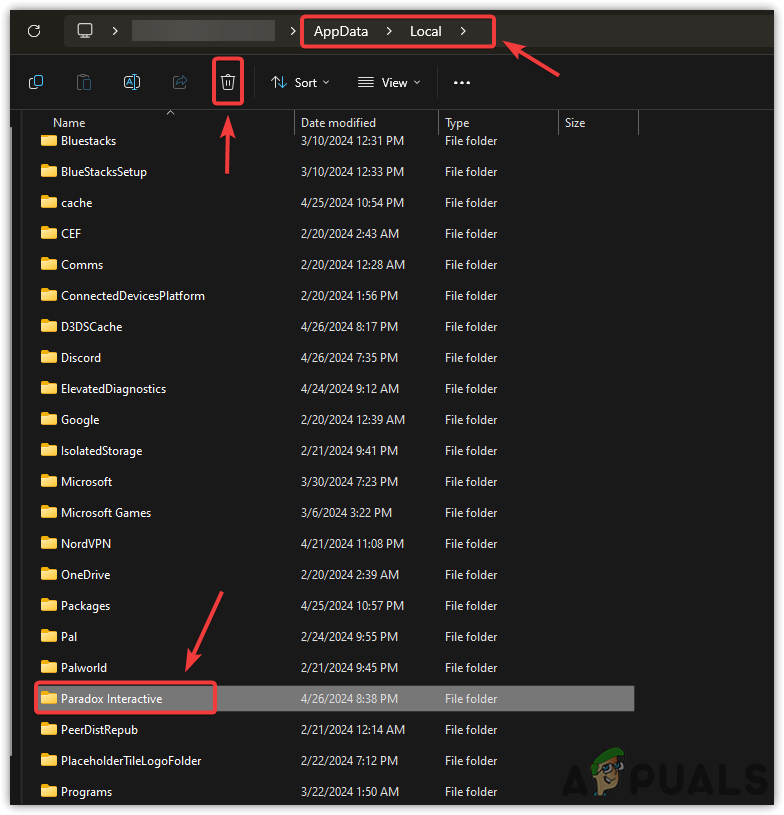Select the Pal folder name
784x815 pixels.
69,637
